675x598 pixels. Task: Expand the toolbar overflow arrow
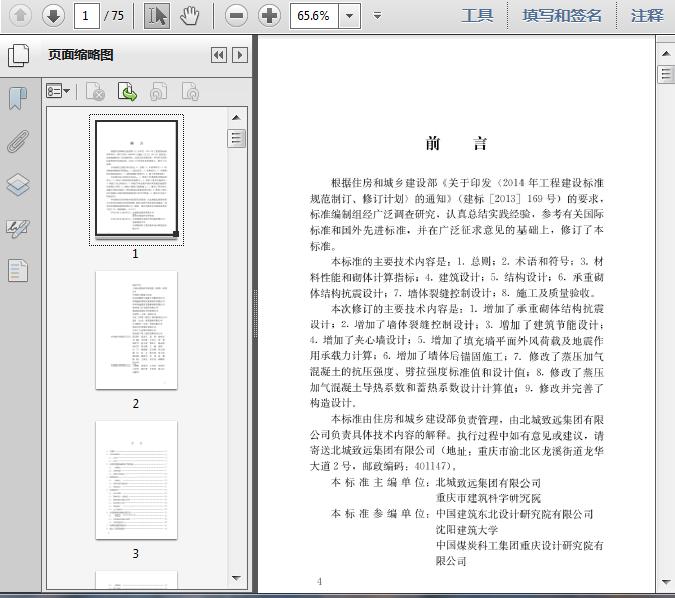[x=377, y=15]
